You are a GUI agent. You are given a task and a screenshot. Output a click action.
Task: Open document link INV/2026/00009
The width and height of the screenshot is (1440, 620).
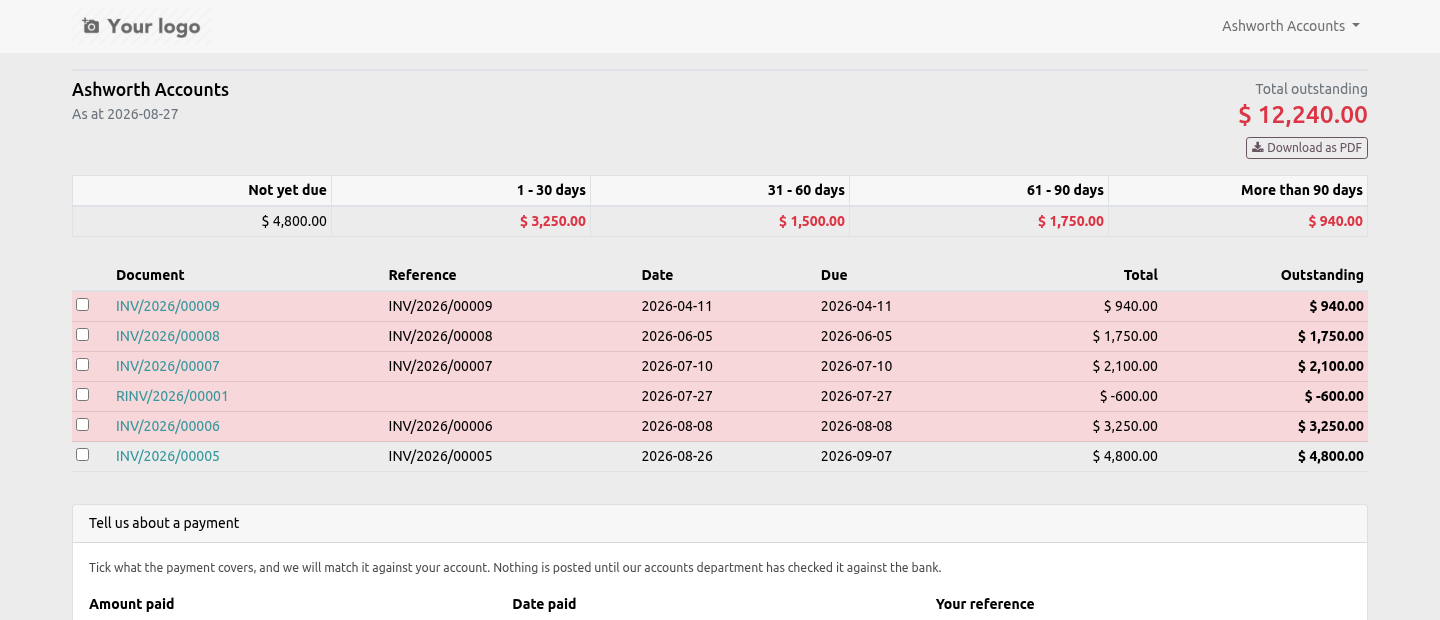(168, 306)
